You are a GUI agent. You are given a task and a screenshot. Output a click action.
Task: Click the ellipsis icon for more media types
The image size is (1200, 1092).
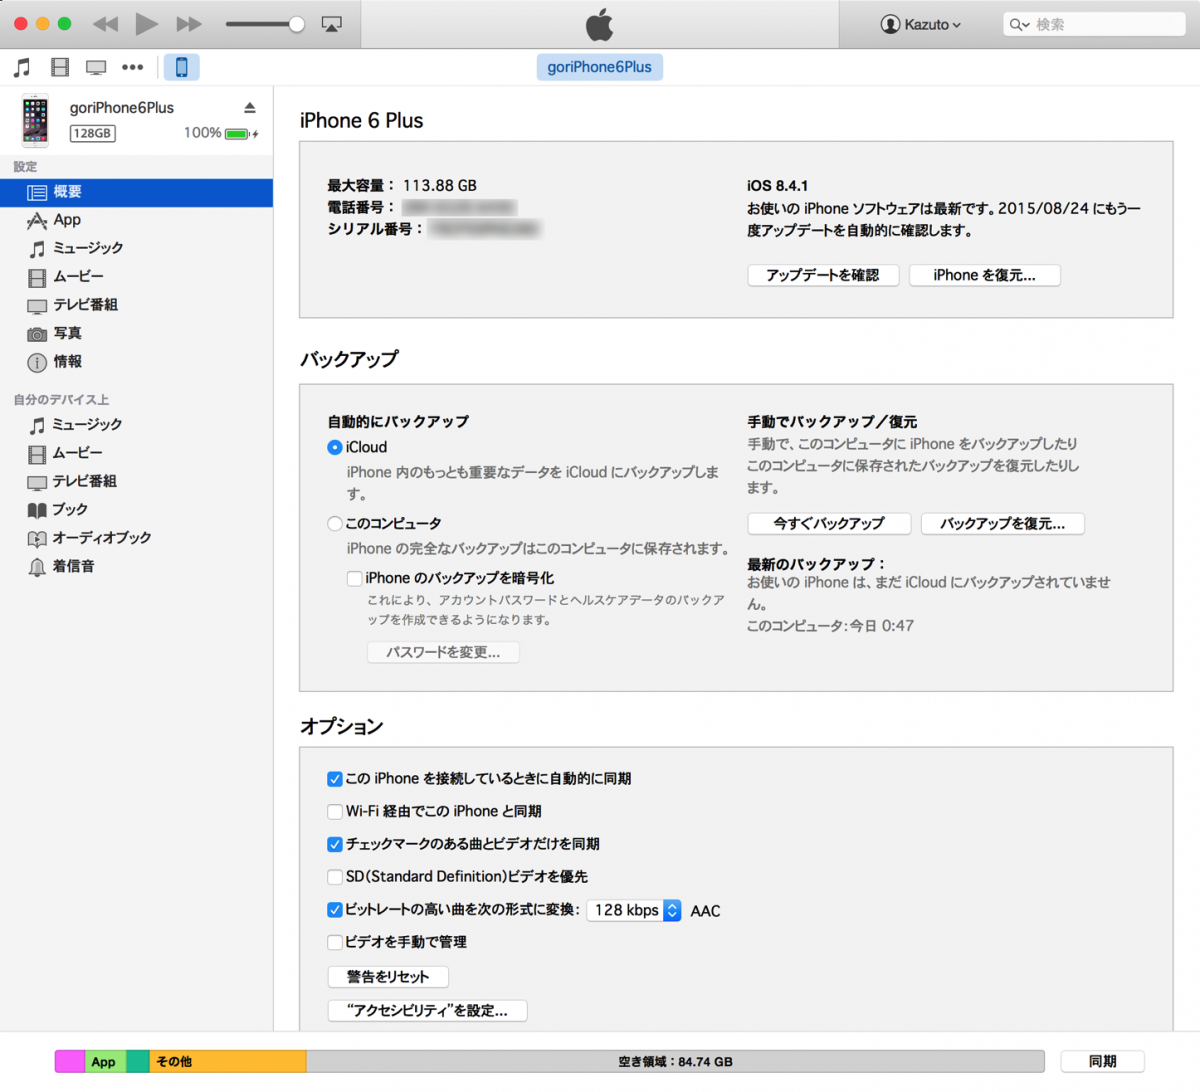[132, 66]
